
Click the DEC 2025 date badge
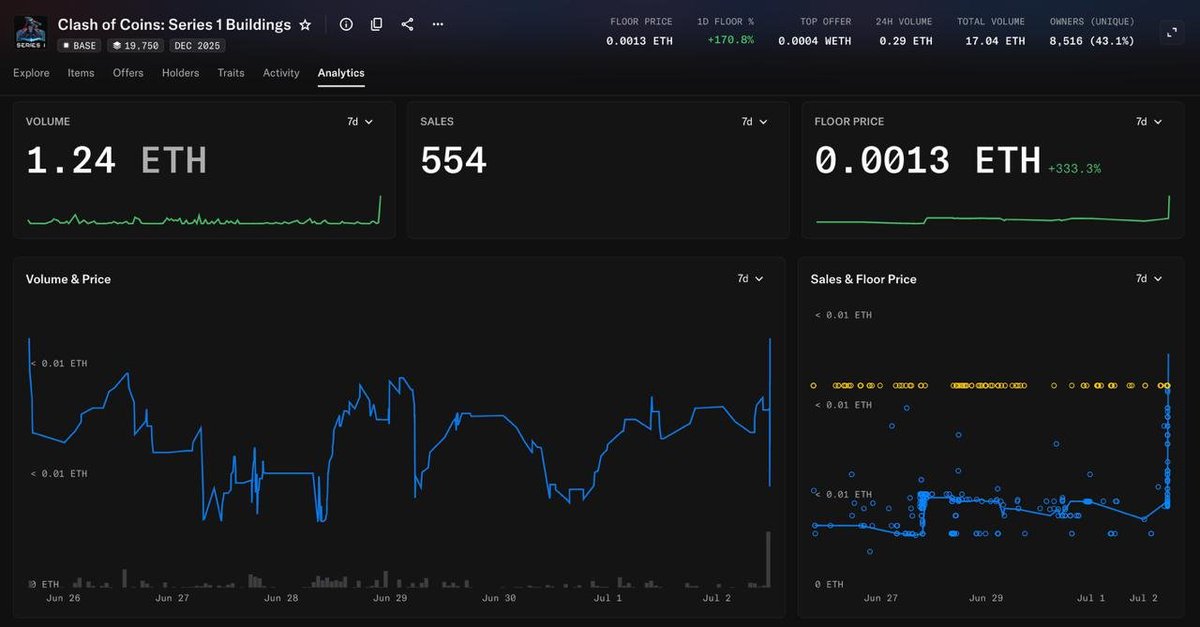click(197, 46)
